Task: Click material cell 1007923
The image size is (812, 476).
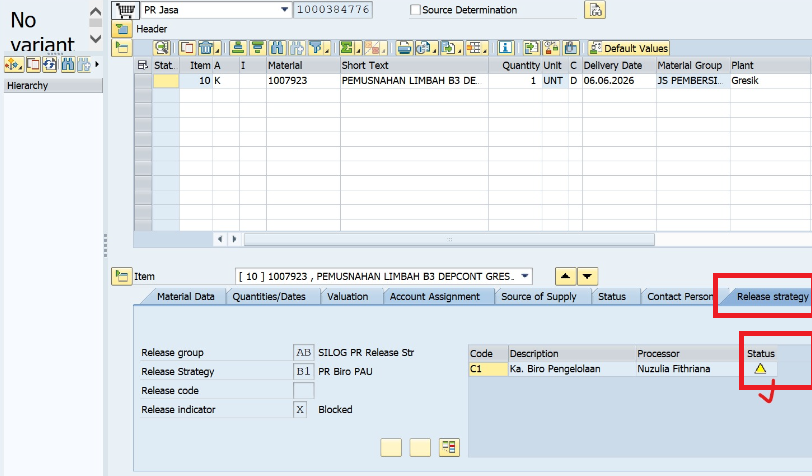Action: coord(303,81)
